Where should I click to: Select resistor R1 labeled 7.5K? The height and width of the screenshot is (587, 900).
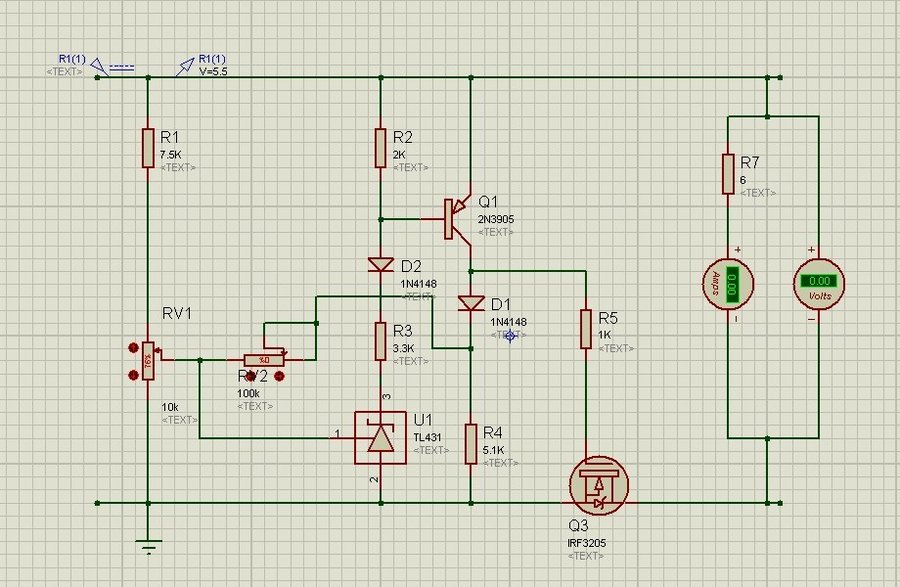pyautogui.click(x=148, y=147)
